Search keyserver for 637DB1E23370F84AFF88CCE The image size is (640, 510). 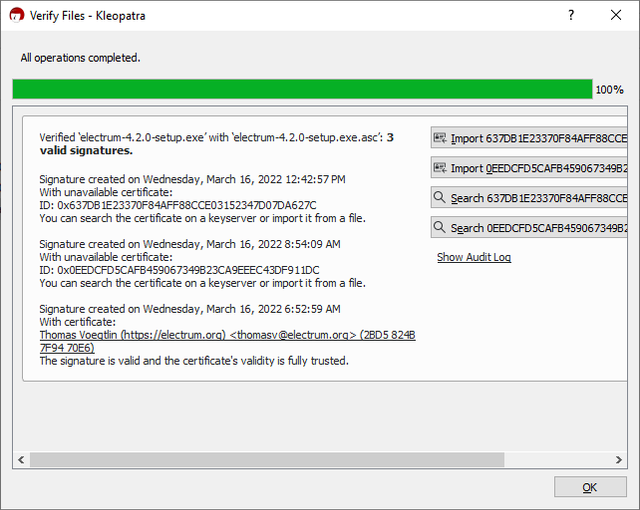(529, 198)
